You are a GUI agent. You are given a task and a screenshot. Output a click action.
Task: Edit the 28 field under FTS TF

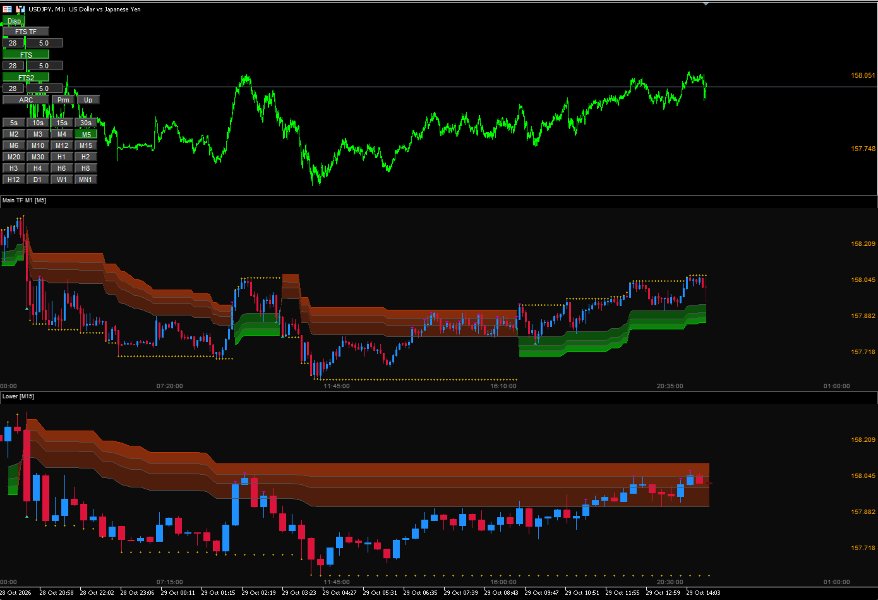coord(13,43)
